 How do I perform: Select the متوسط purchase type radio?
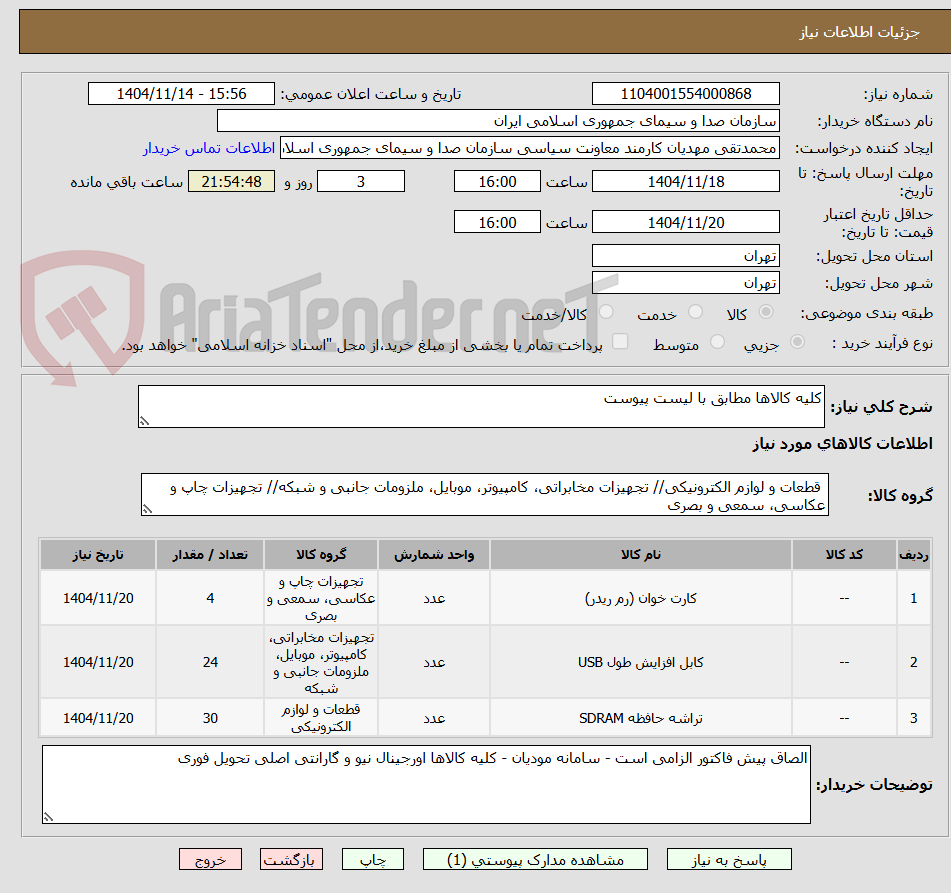(717, 342)
